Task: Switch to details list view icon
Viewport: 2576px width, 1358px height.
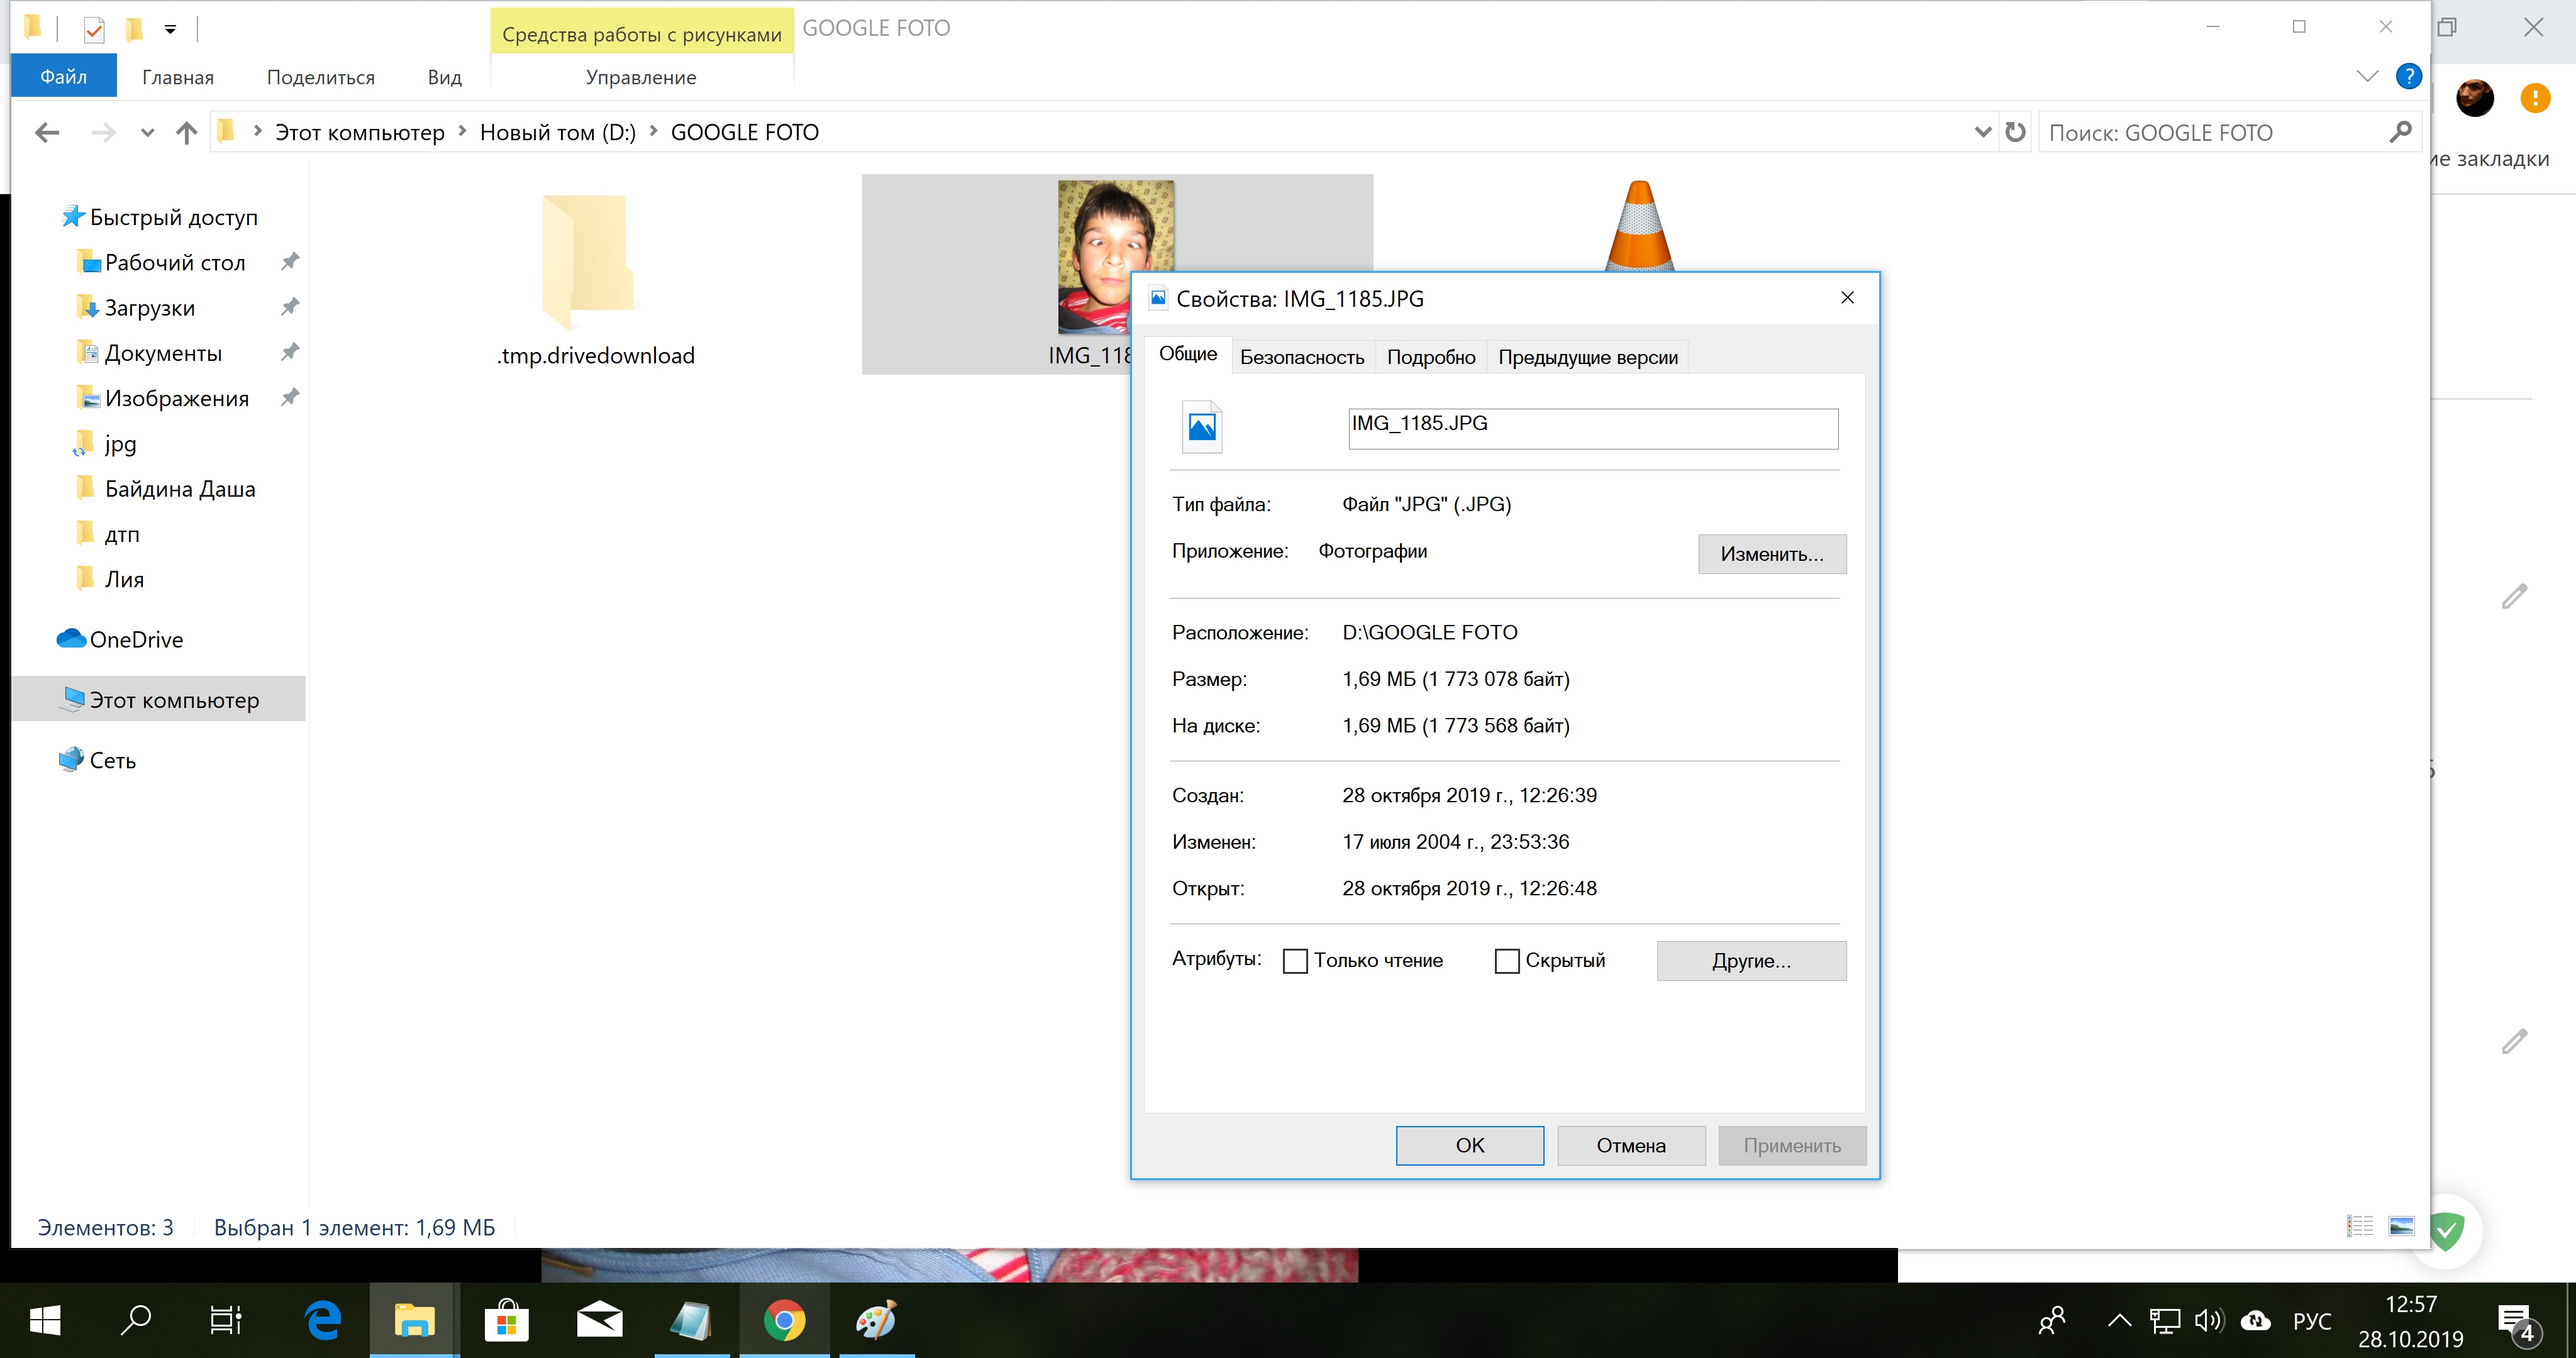Action: pos(2359,1225)
